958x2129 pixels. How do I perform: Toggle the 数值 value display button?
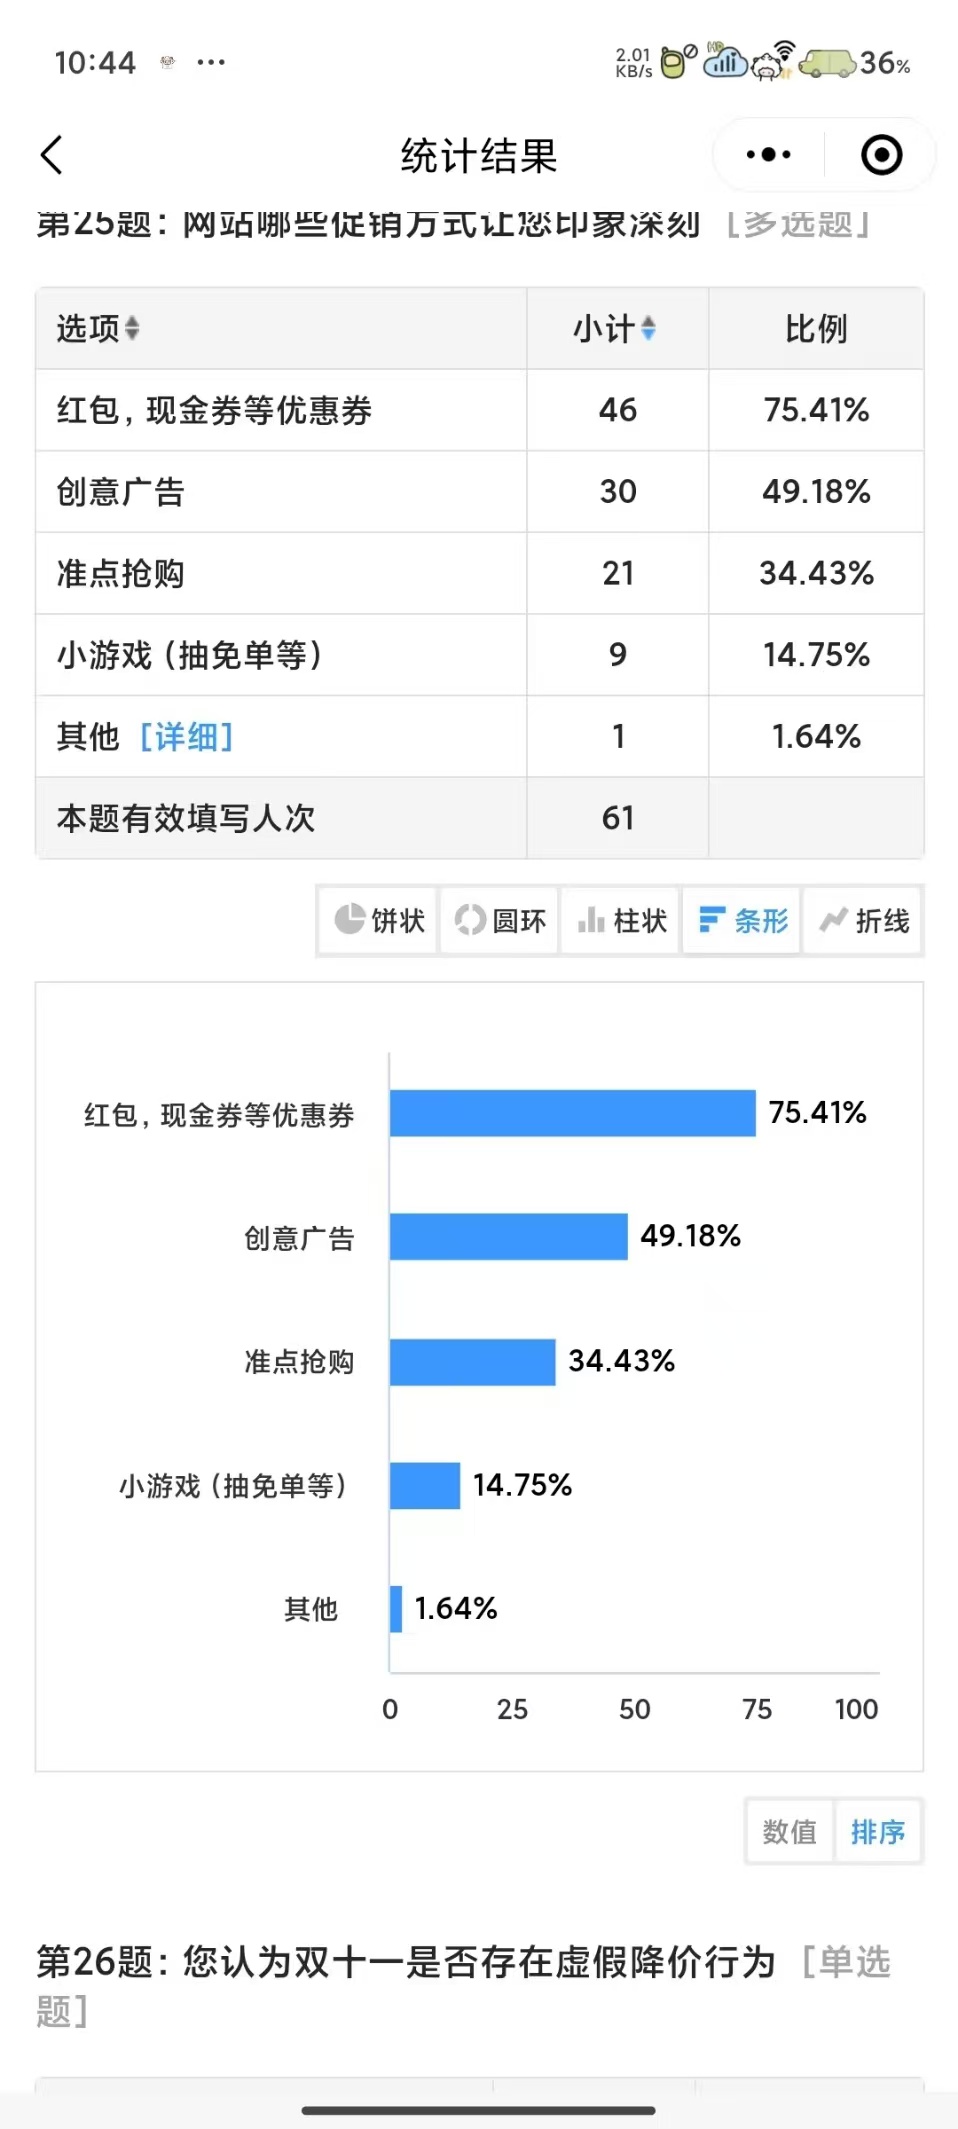tap(790, 1831)
